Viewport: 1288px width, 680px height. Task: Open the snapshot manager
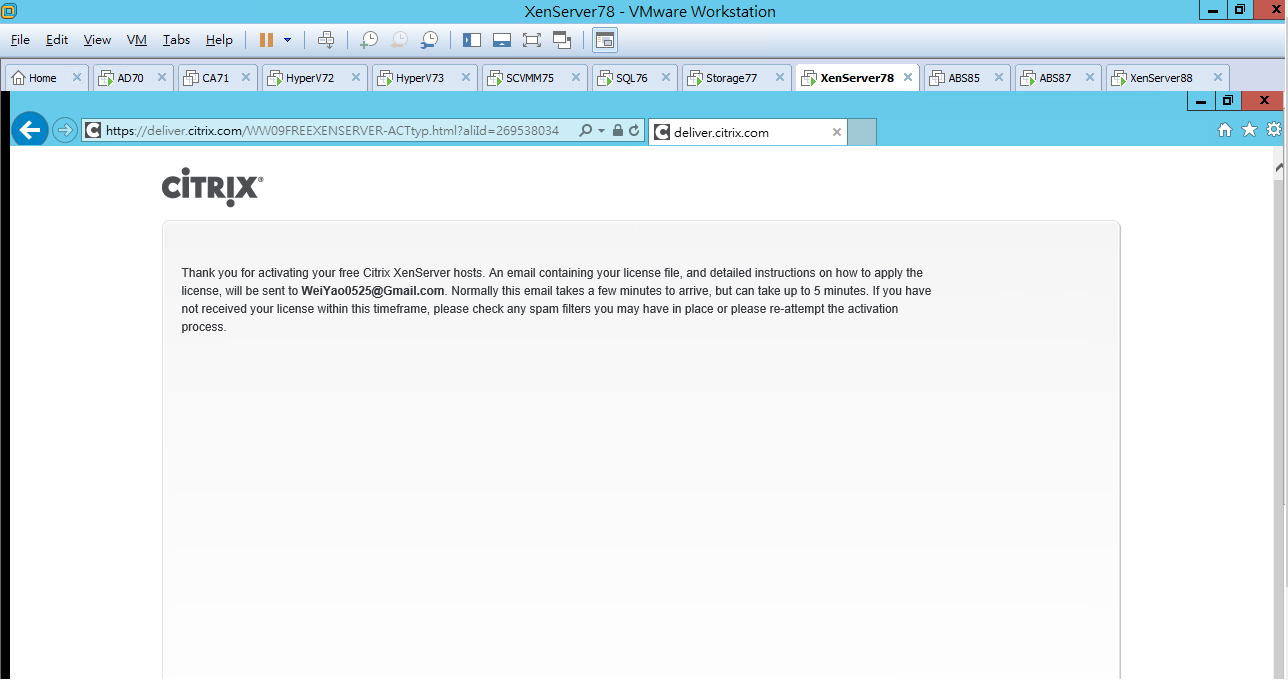point(429,40)
